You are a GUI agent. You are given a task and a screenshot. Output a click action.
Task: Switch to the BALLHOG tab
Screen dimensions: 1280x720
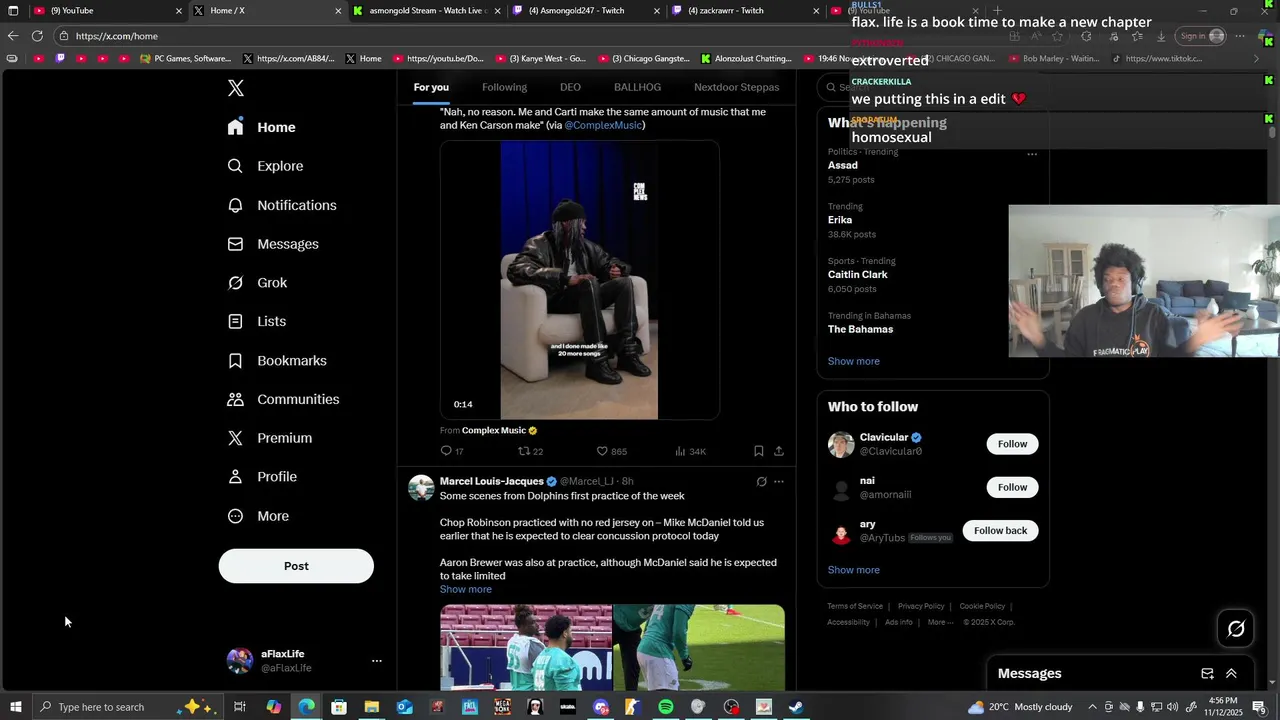pos(637,87)
